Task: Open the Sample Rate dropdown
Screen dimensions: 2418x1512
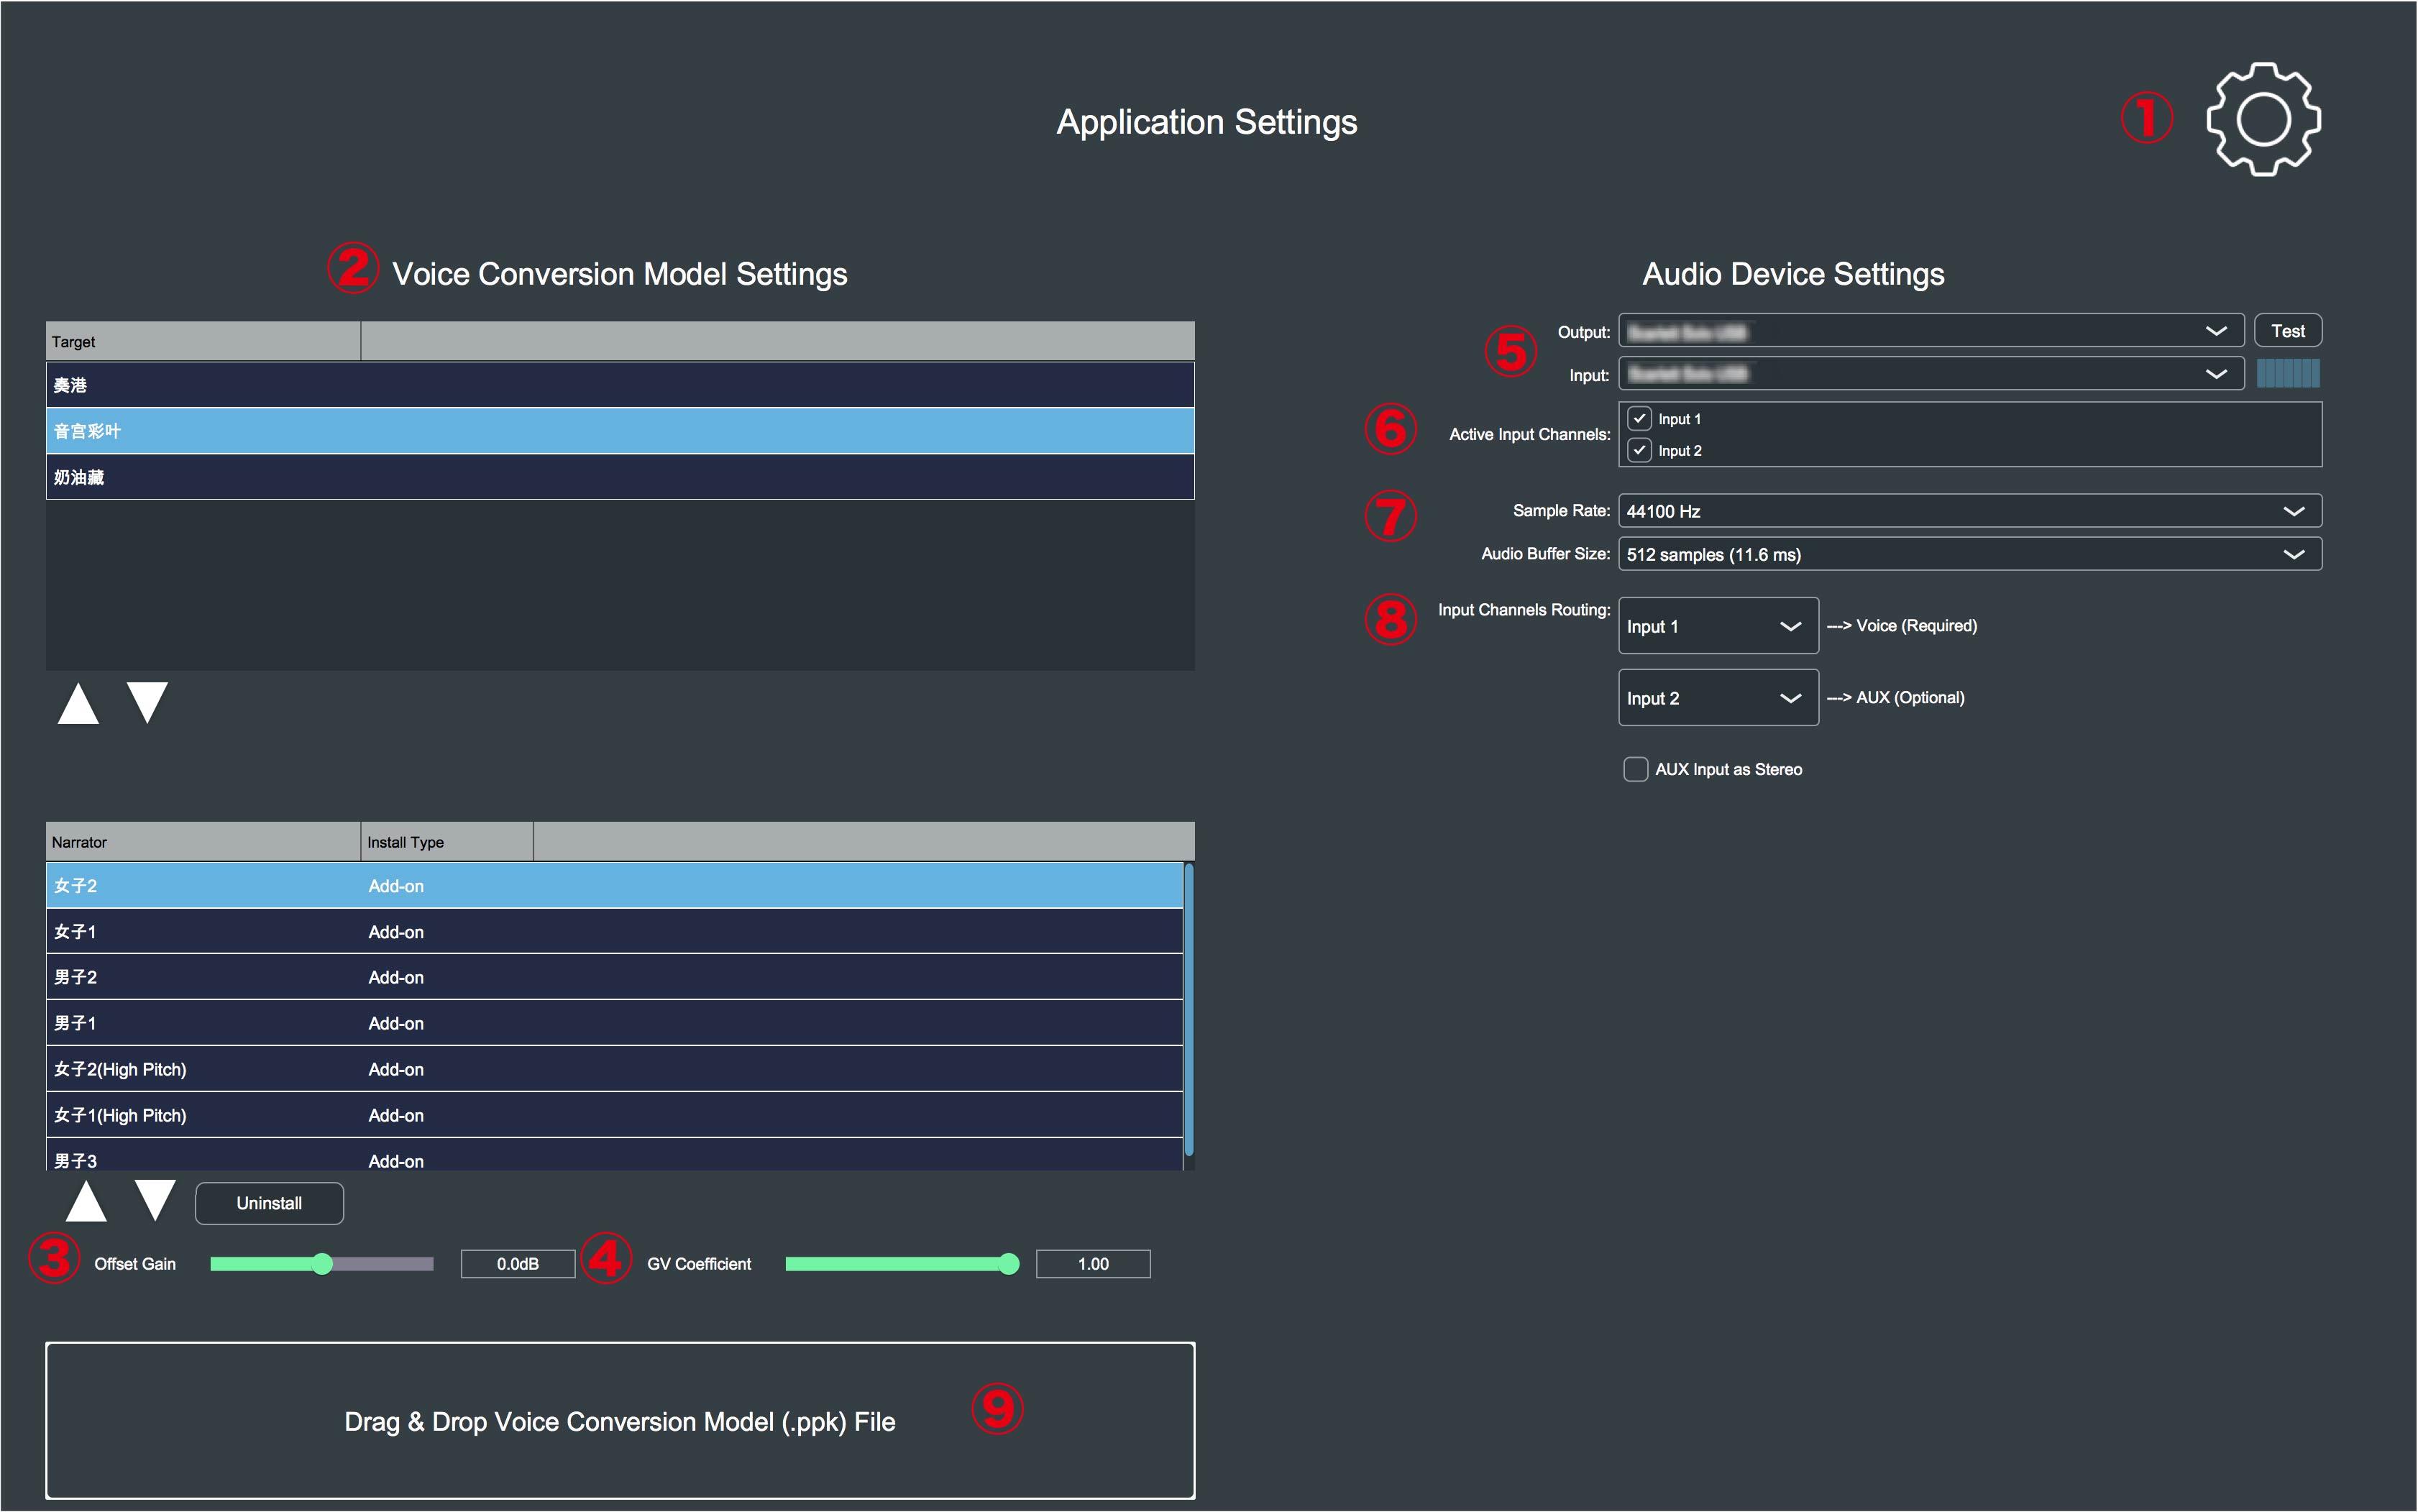Action: (1969, 511)
